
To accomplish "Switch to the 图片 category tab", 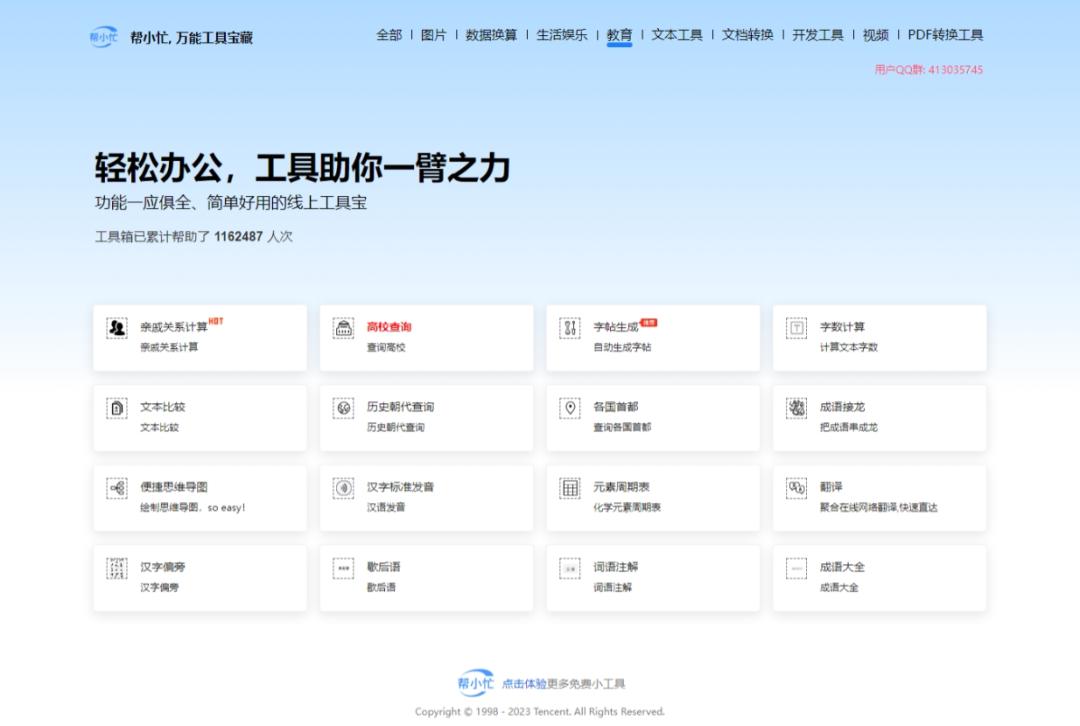I will 436,34.
